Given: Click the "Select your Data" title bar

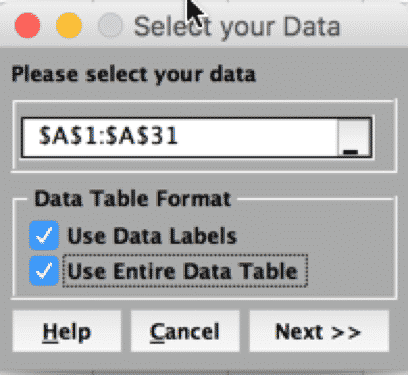Looking at the screenshot, I should (237, 27).
